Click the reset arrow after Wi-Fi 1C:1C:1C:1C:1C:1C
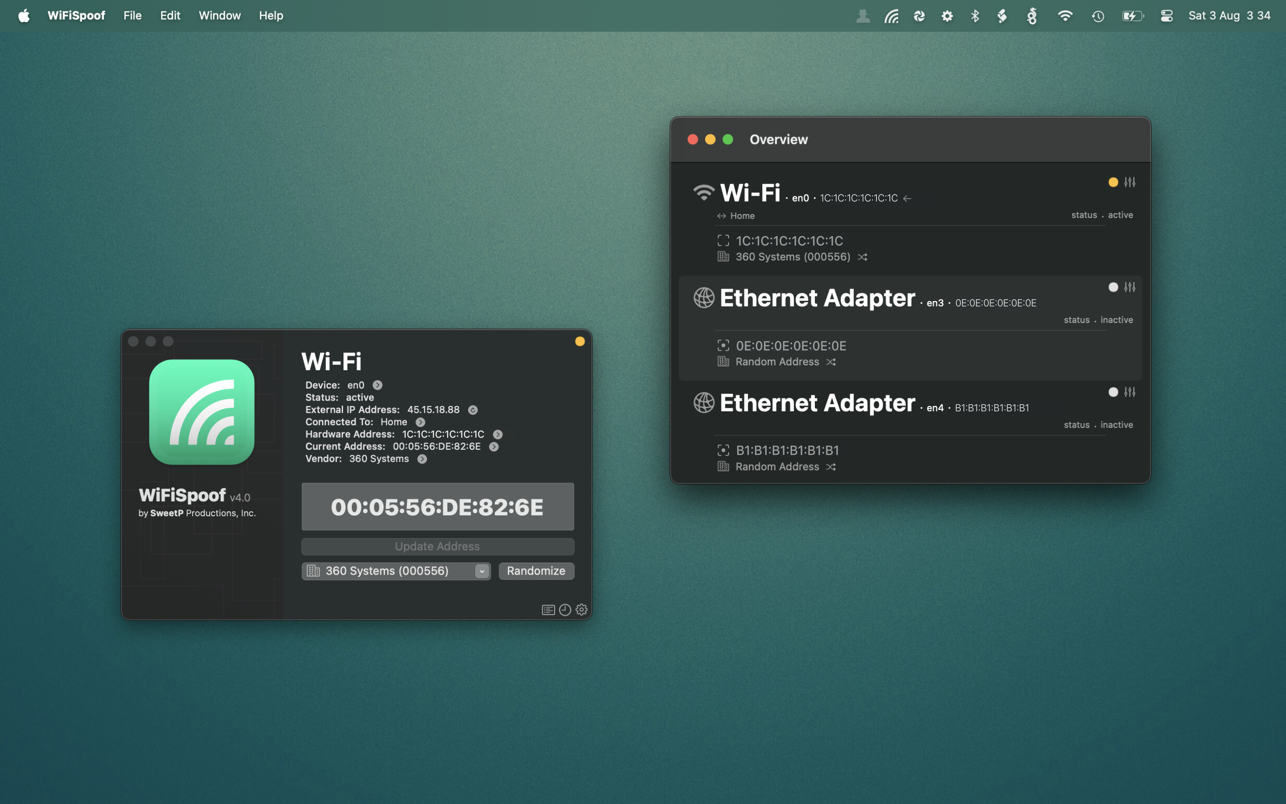The height and width of the screenshot is (804, 1286). pyautogui.click(x=907, y=198)
